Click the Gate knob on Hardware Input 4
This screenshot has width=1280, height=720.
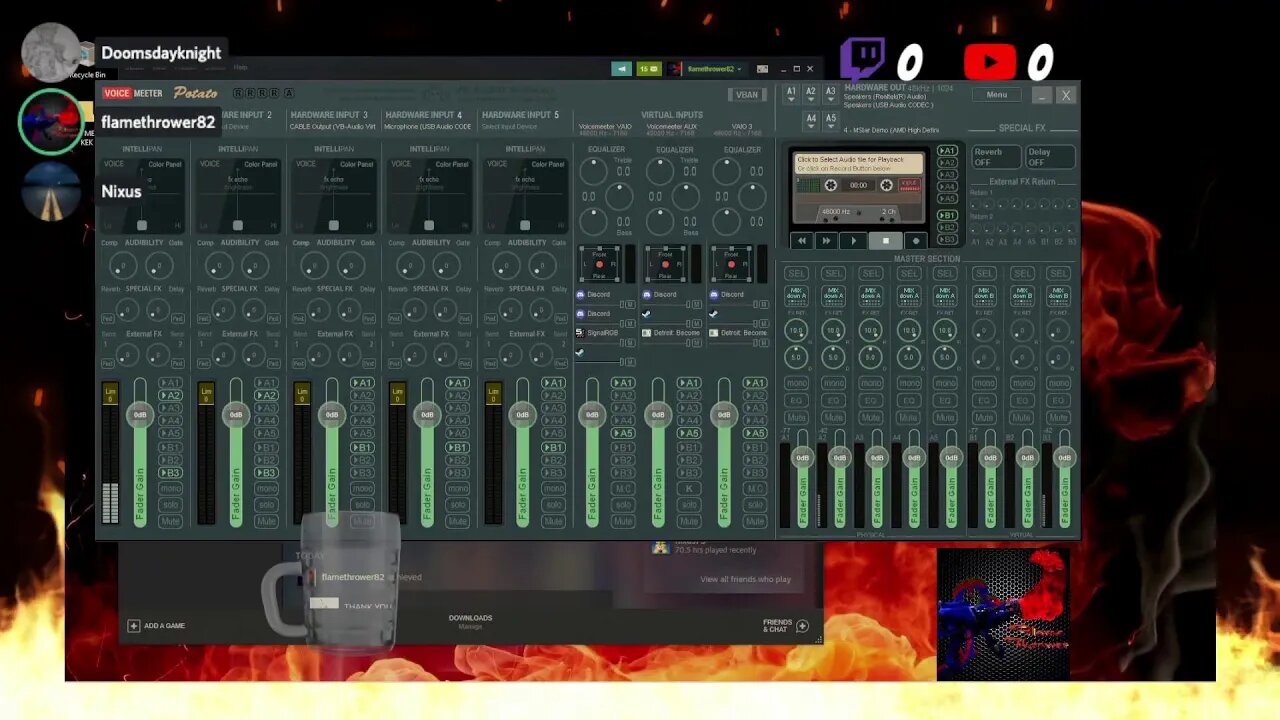pyautogui.click(x=446, y=266)
